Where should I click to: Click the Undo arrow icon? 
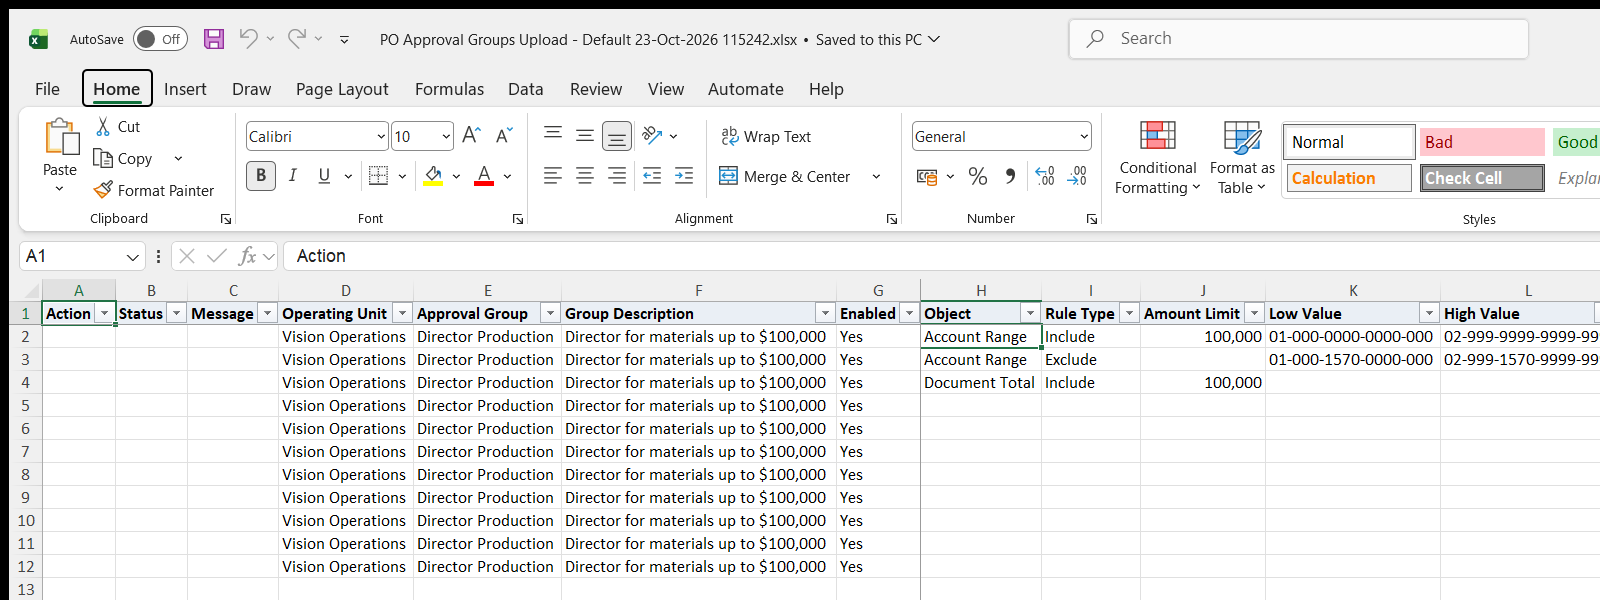[248, 38]
